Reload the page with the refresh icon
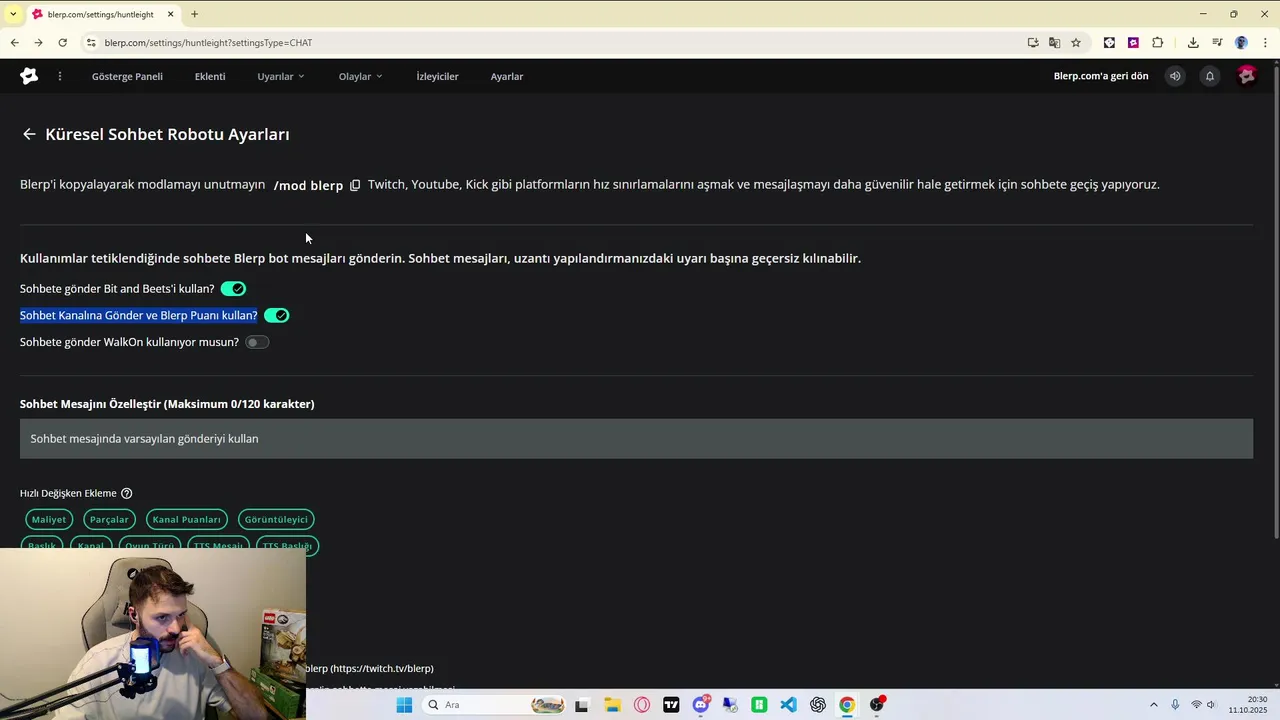The width and height of the screenshot is (1280, 720). pyautogui.click(x=62, y=43)
